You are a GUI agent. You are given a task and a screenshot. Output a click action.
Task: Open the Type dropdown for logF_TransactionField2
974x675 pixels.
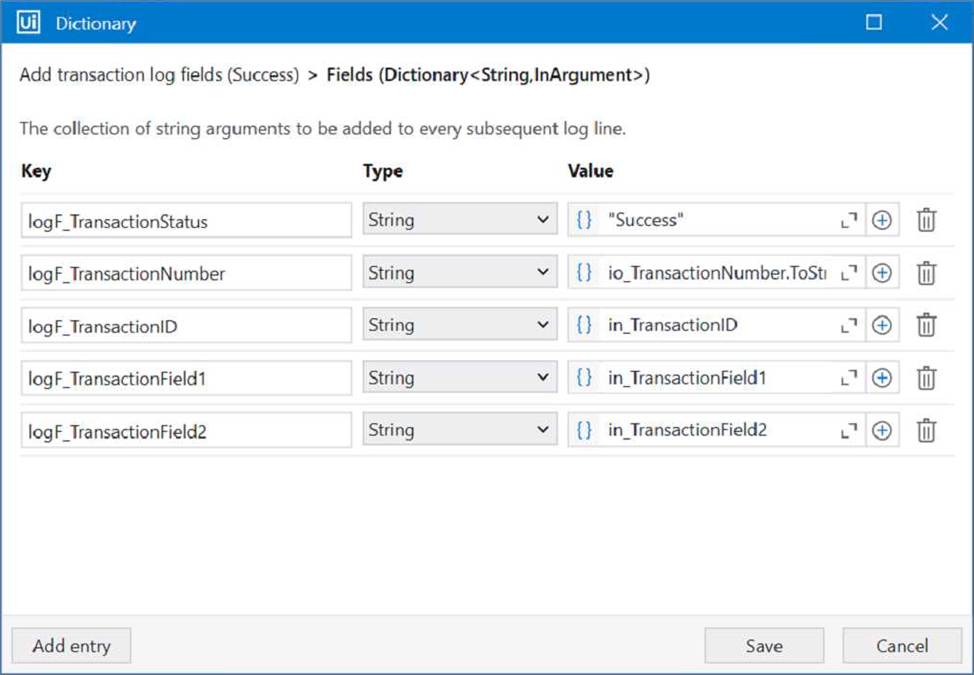(460, 430)
